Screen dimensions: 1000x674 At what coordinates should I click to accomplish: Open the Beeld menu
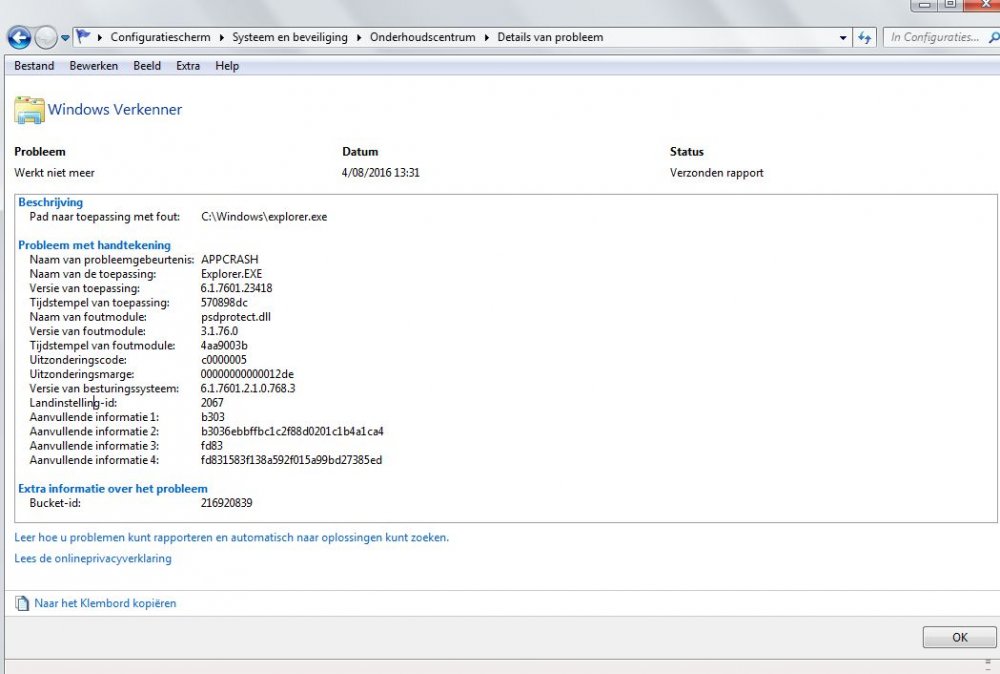(x=147, y=66)
